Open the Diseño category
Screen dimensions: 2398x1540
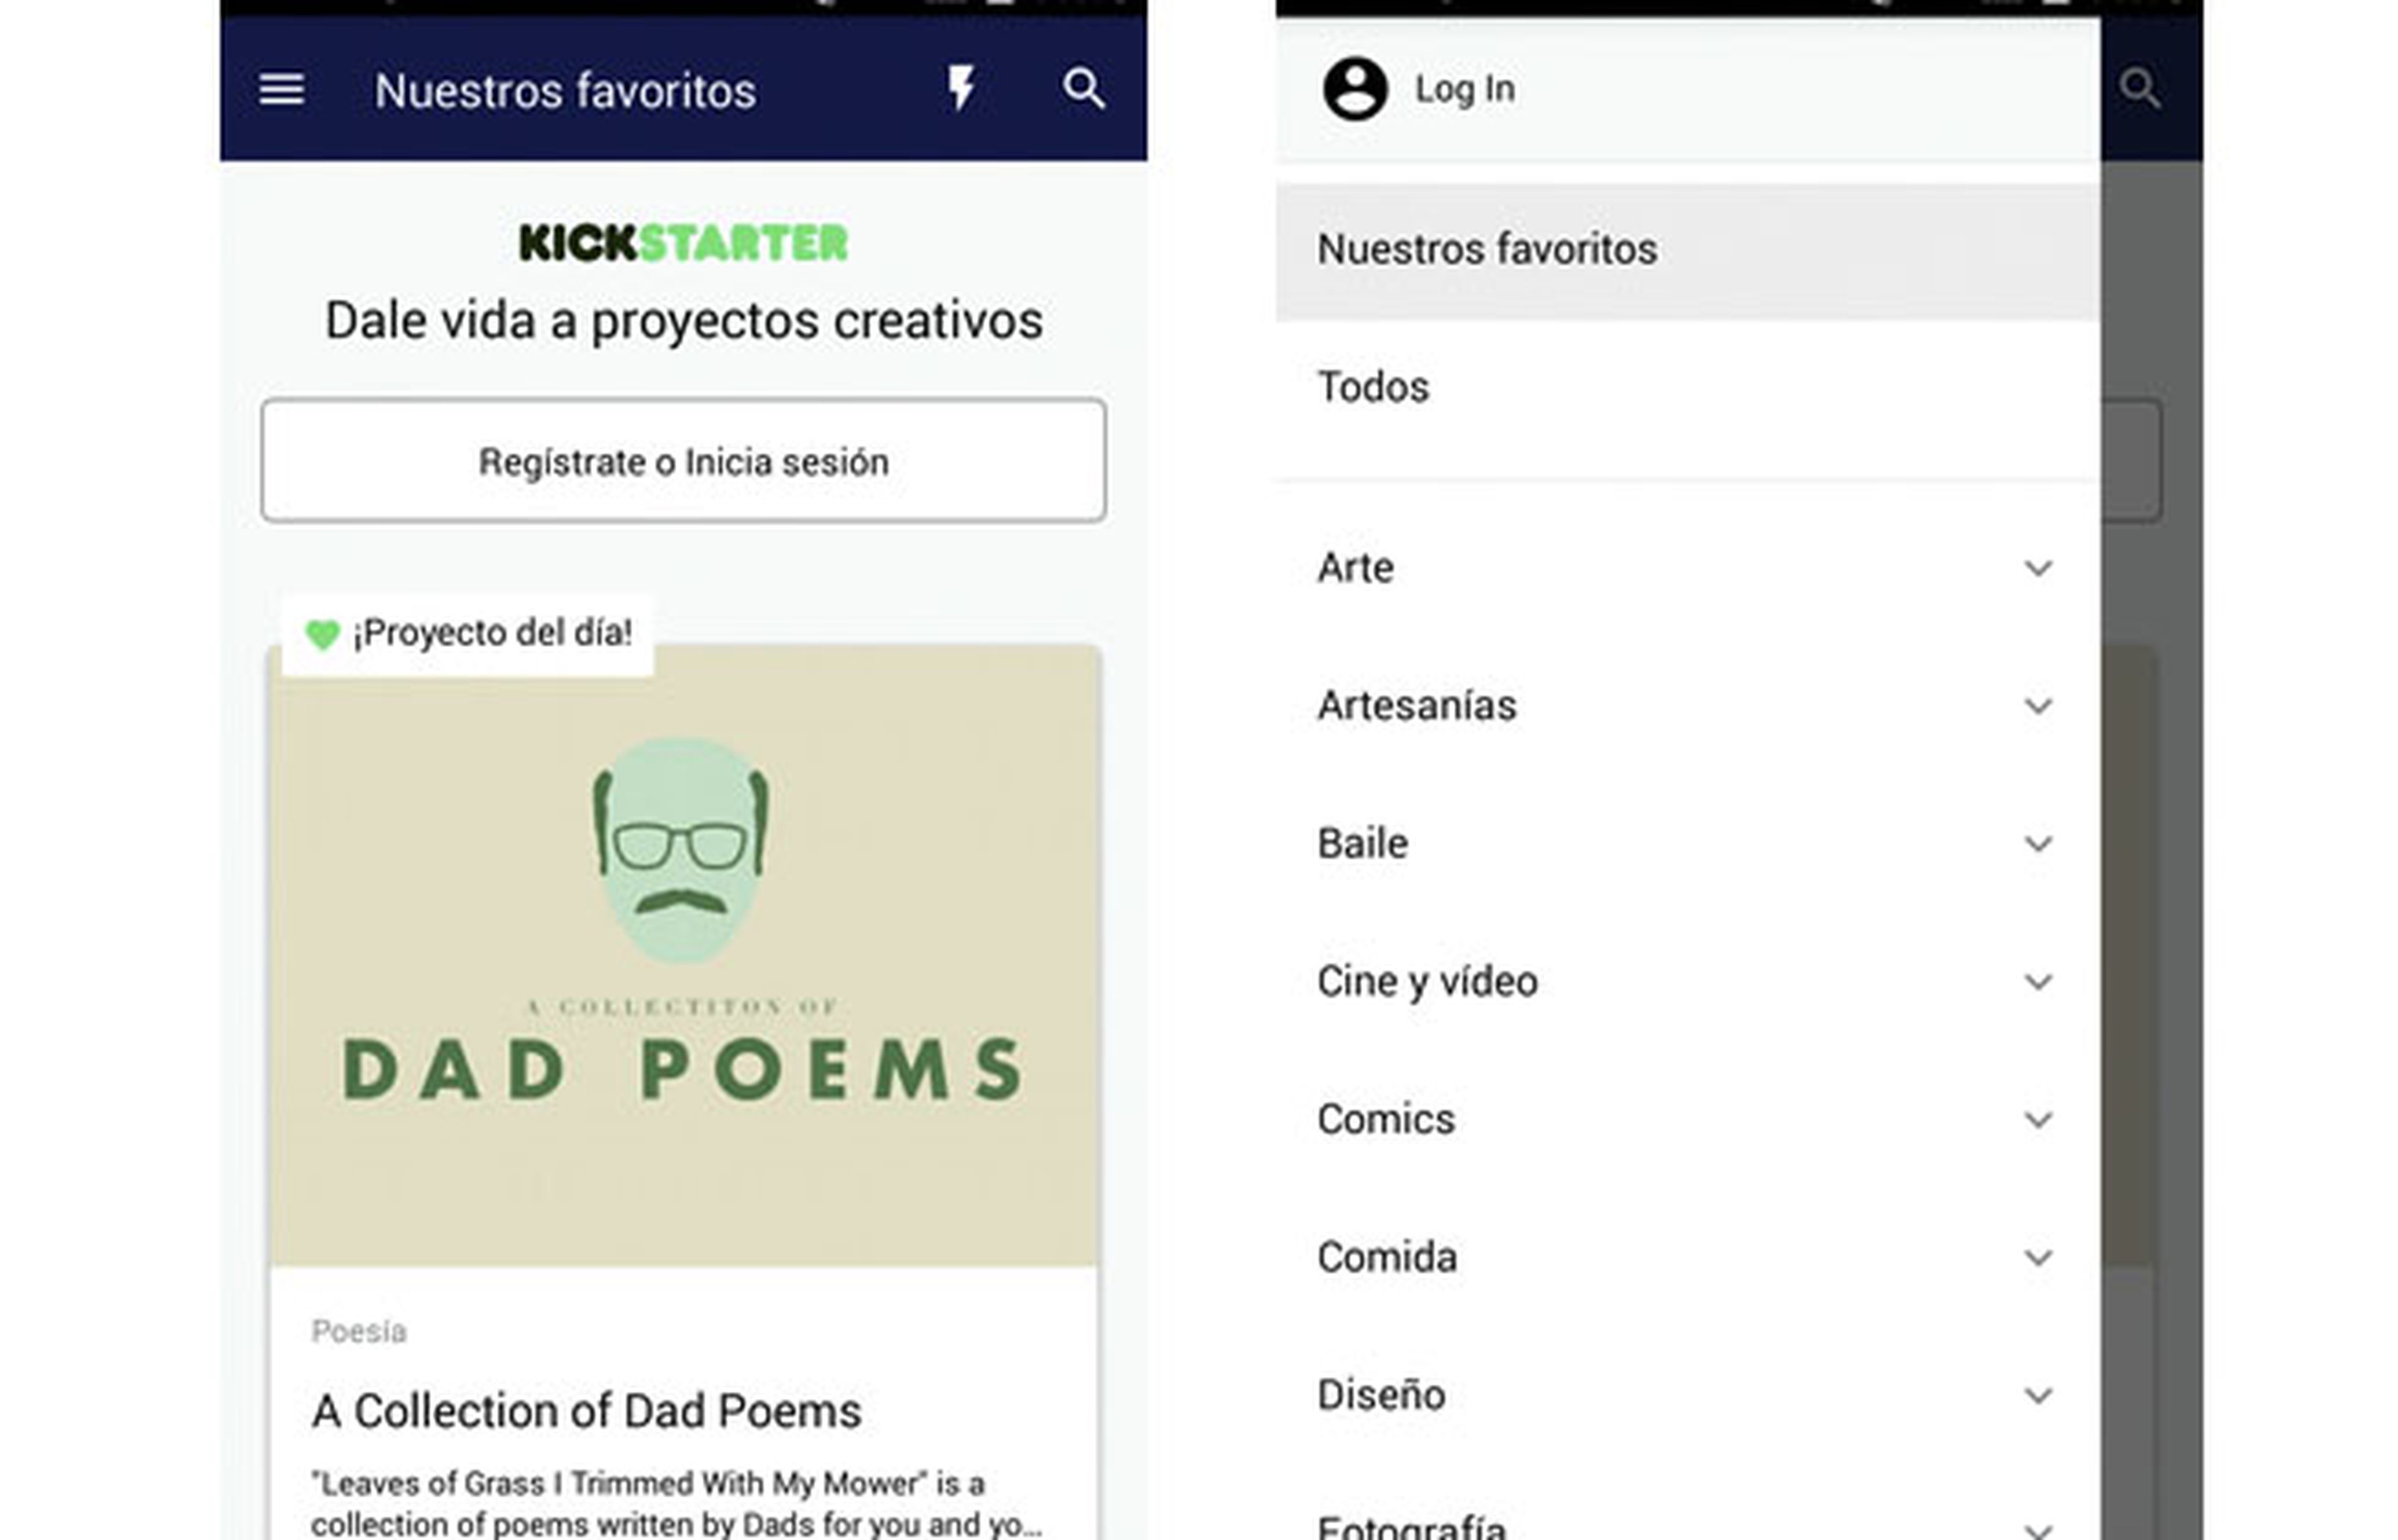tap(1687, 1396)
